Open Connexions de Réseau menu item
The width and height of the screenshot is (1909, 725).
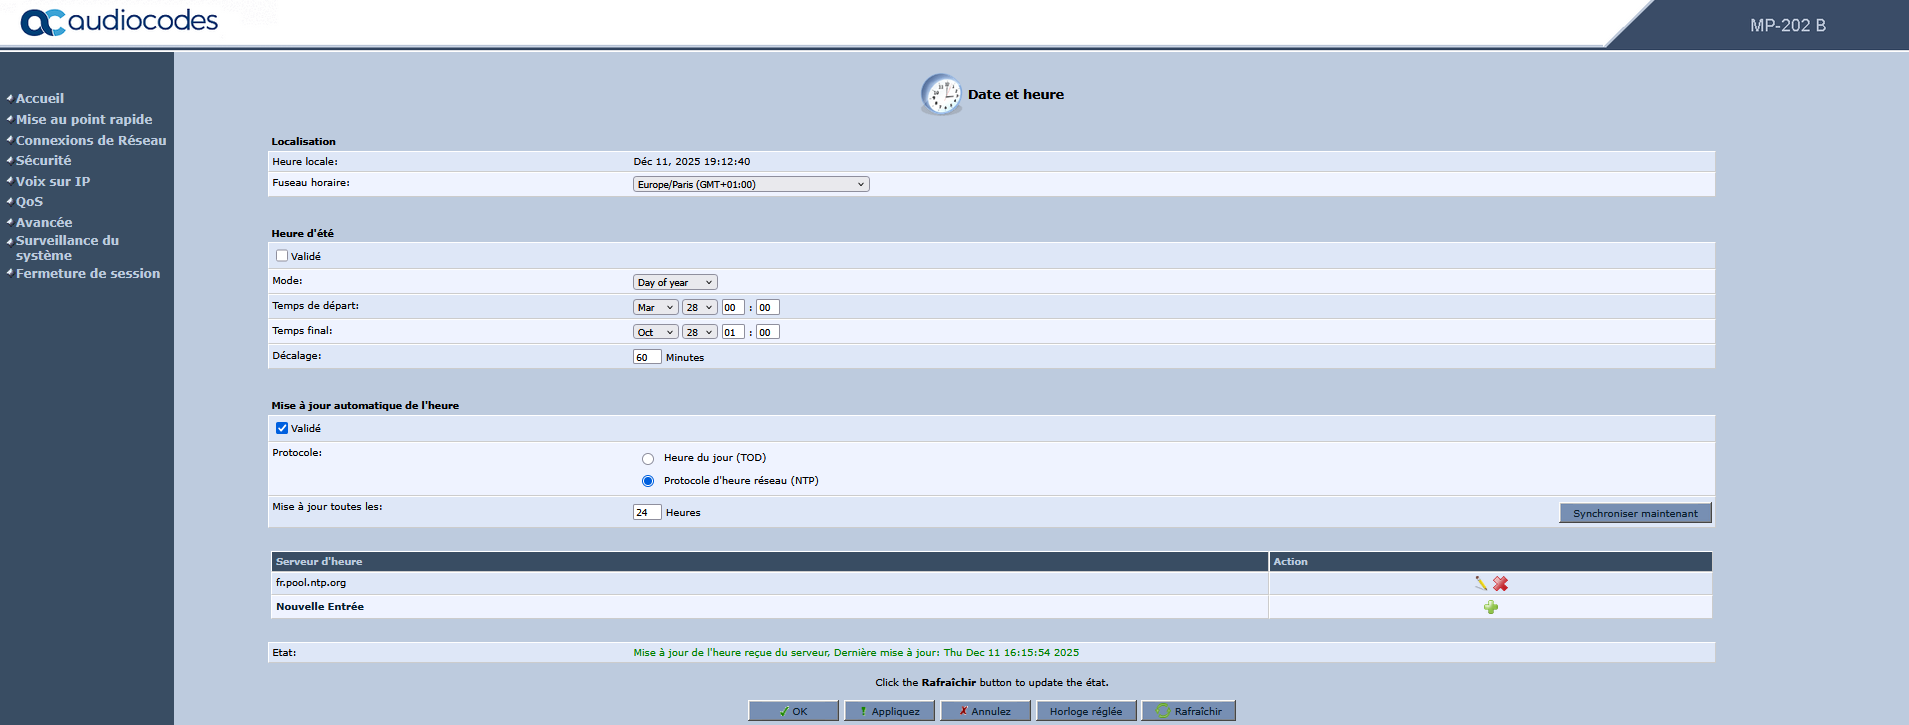point(91,140)
